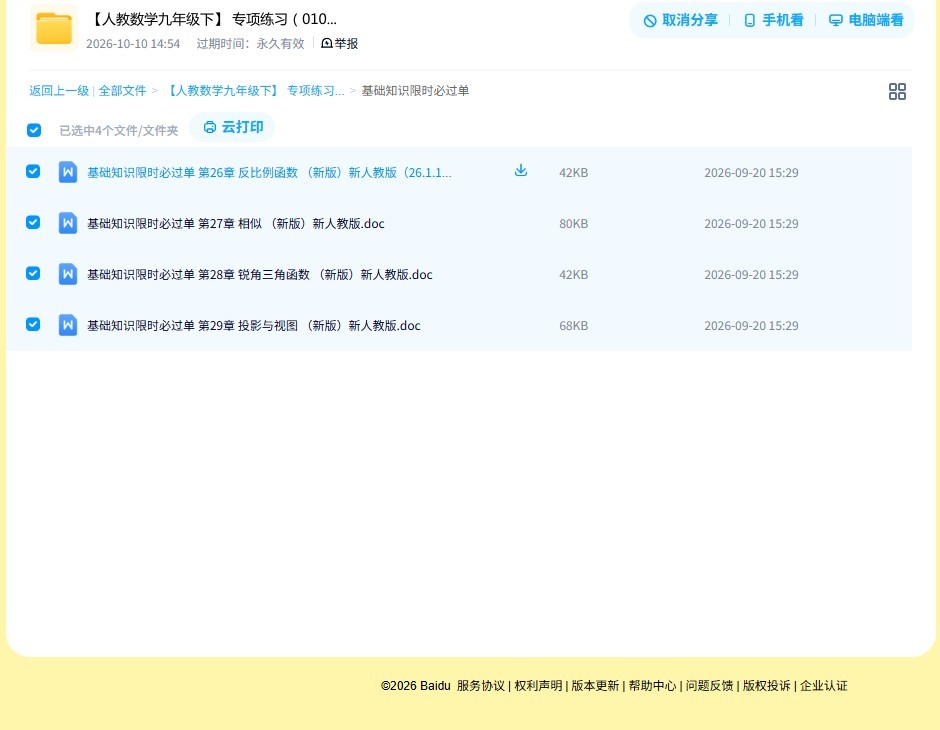
Task: Click the 电脑端看 button
Action: click(866, 20)
